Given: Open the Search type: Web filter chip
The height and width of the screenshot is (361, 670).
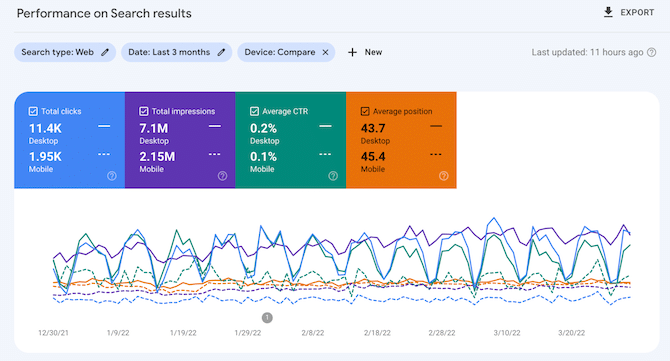Looking at the screenshot, I should 65,52.
